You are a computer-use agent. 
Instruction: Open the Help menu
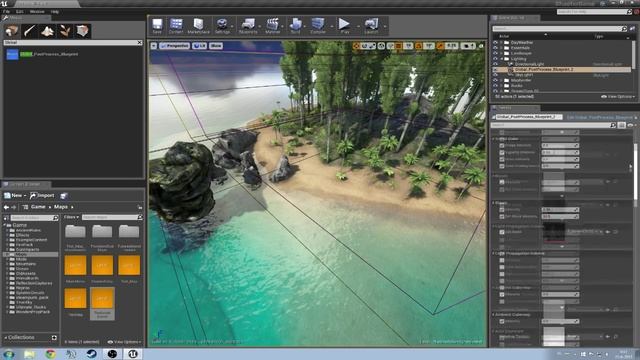click(55, 12)
